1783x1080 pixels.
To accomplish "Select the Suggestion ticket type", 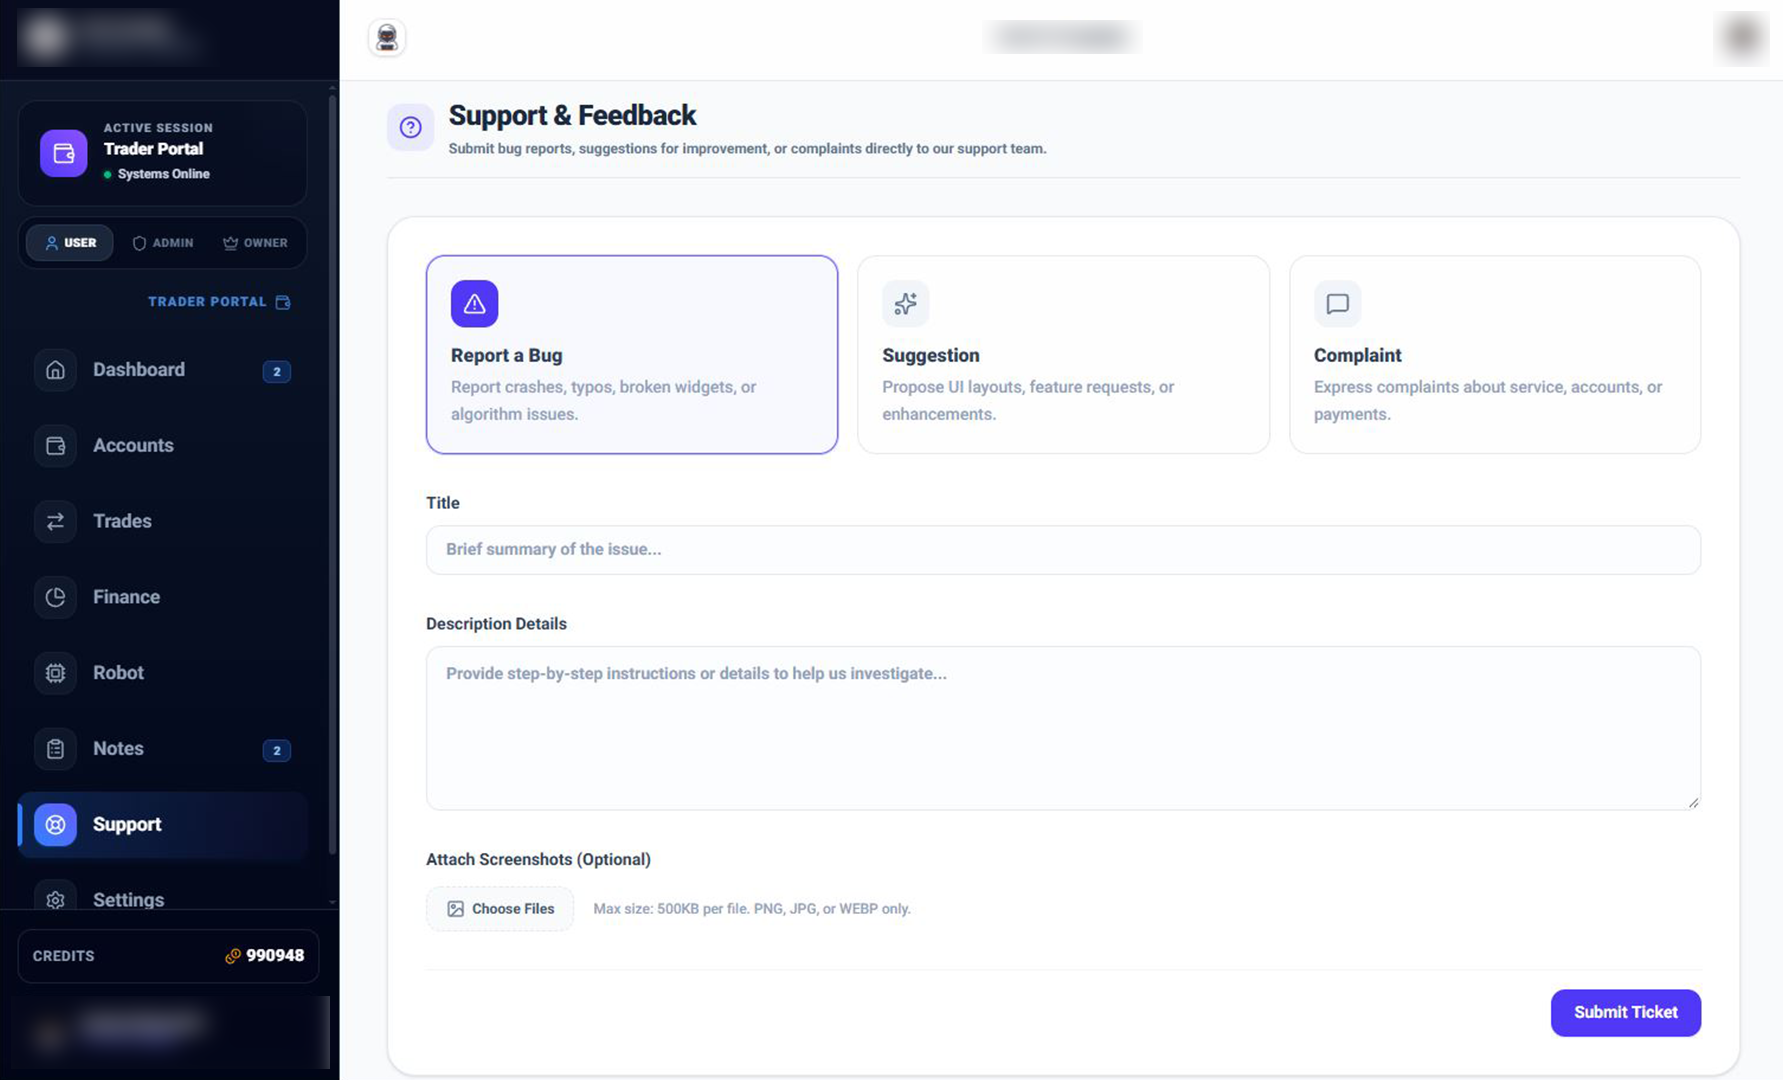I will (x=1063, y=355).
